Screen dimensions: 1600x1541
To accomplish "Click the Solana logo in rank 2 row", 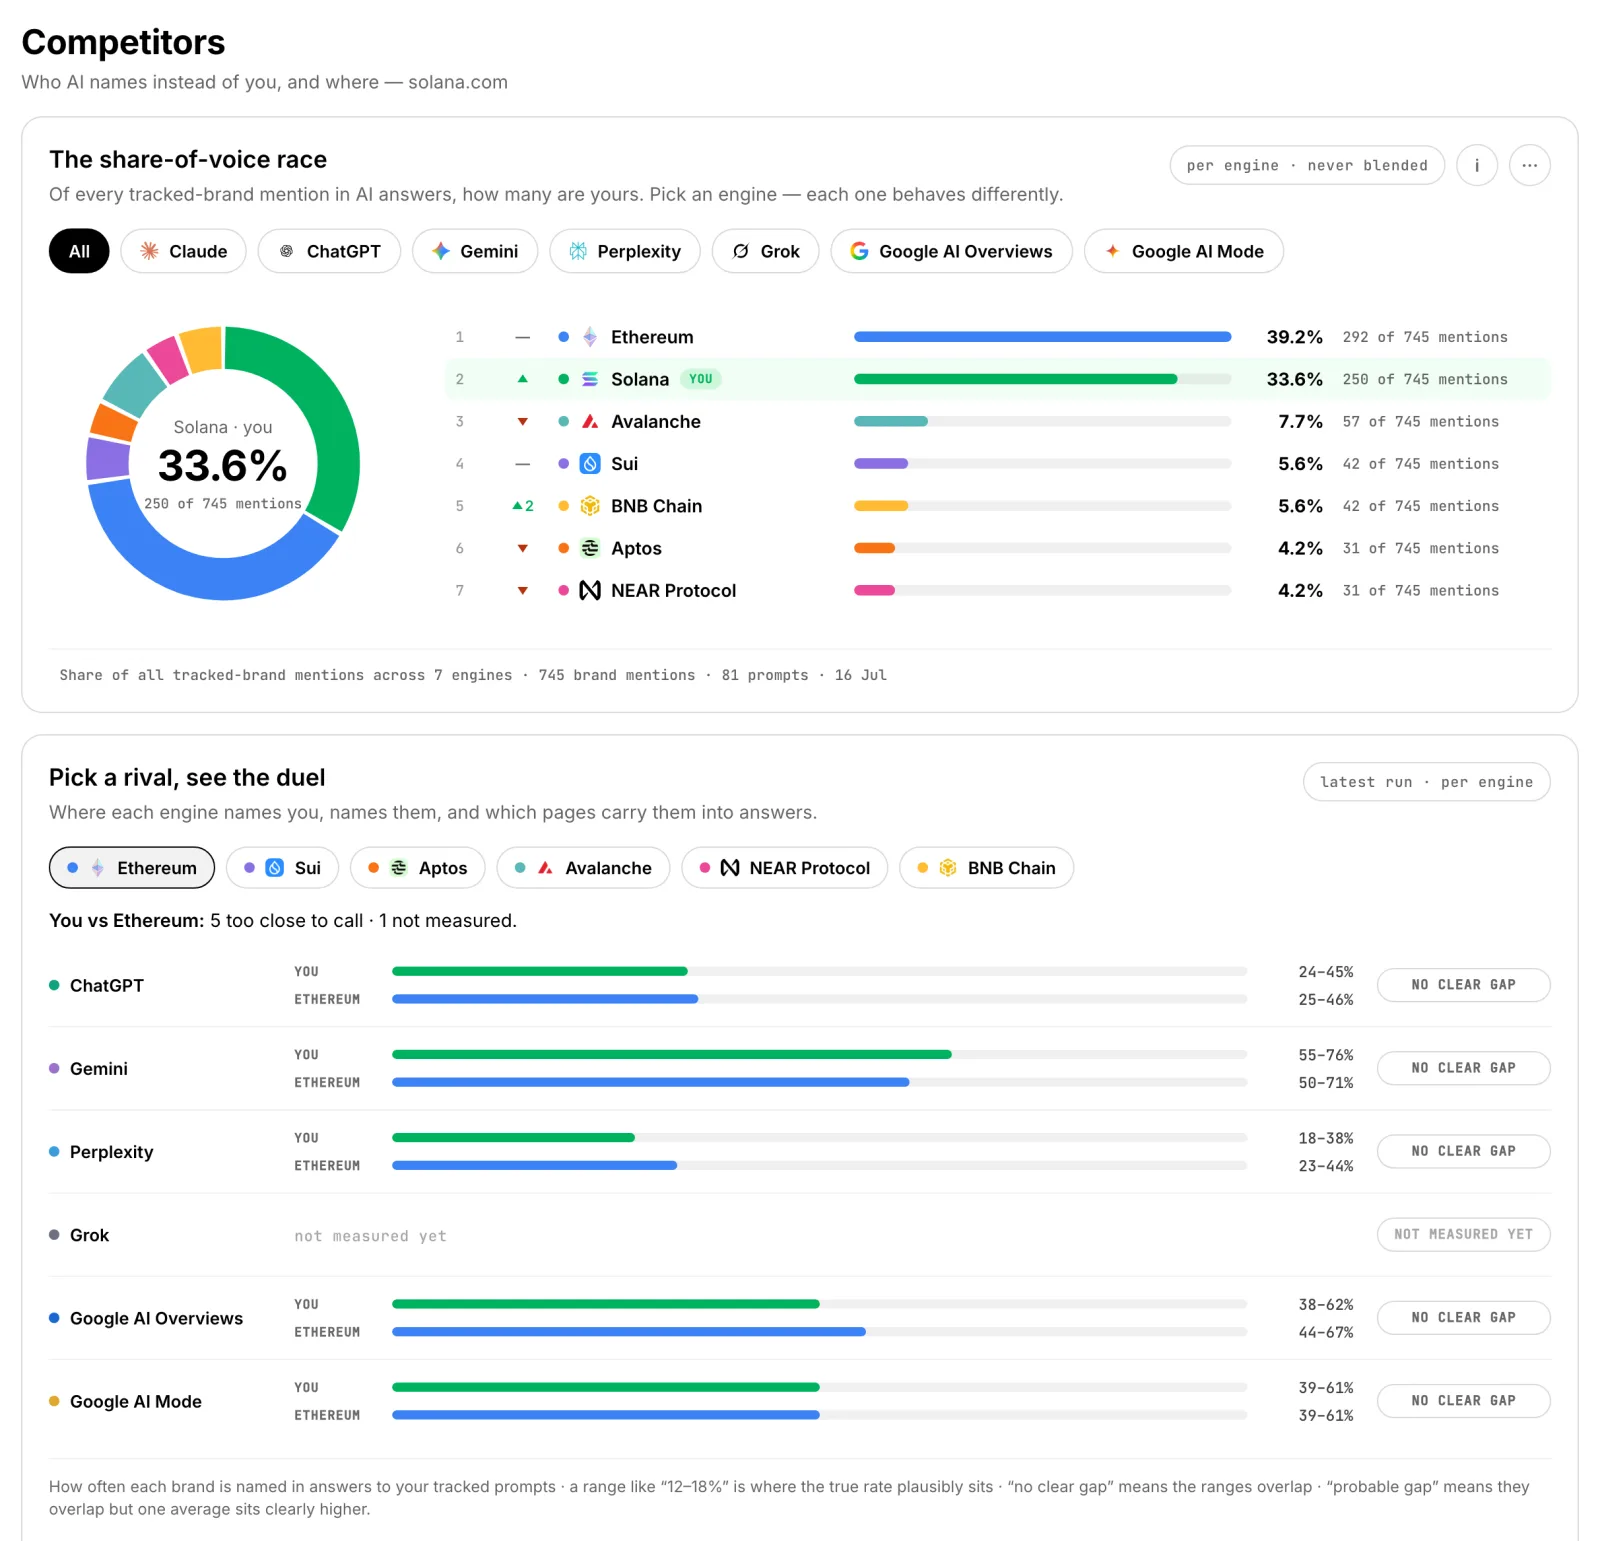I will point(590,379).
